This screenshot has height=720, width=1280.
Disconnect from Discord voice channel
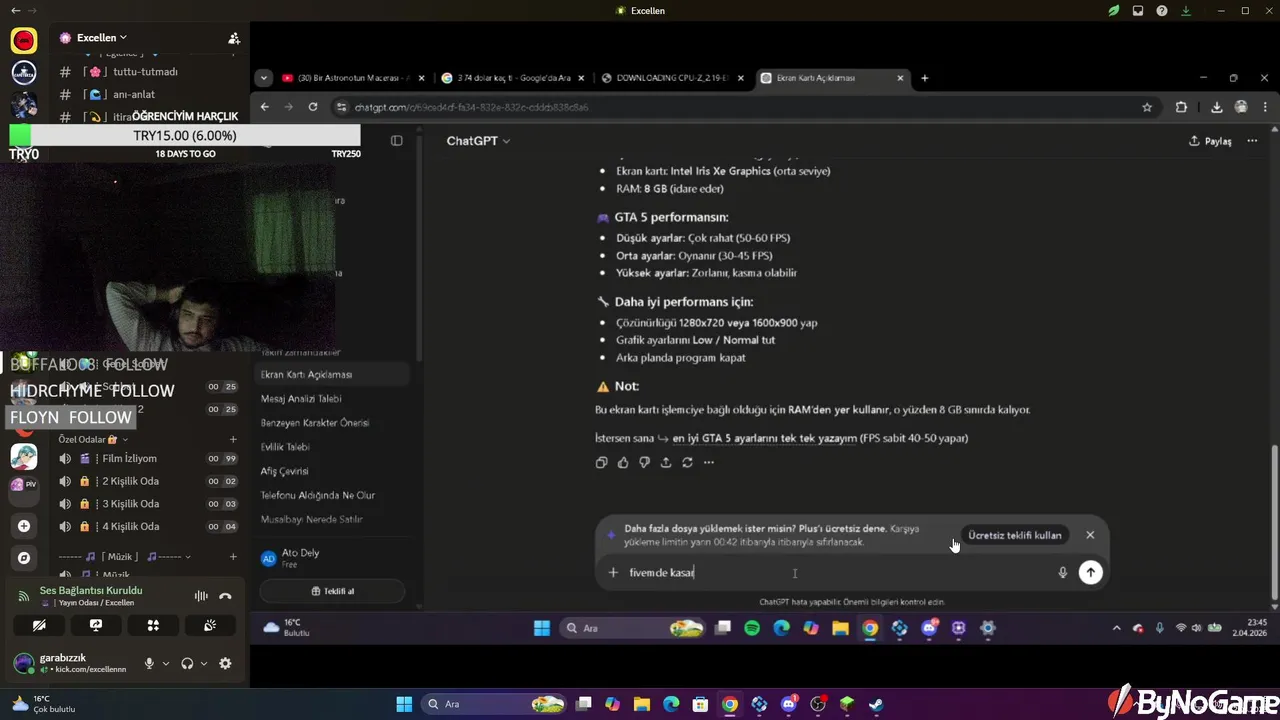tap(225, 596)
